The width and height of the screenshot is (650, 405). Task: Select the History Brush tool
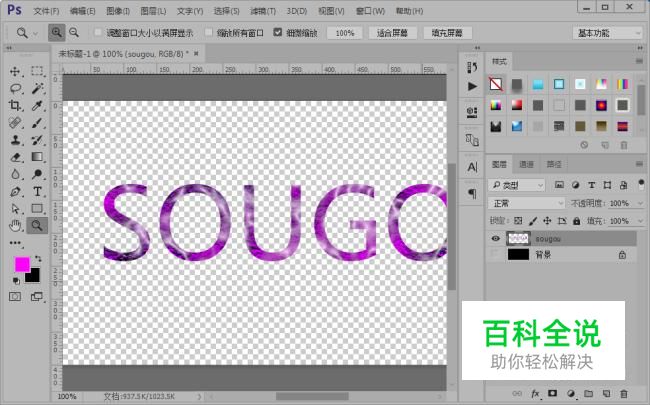[x=37, y=140]
